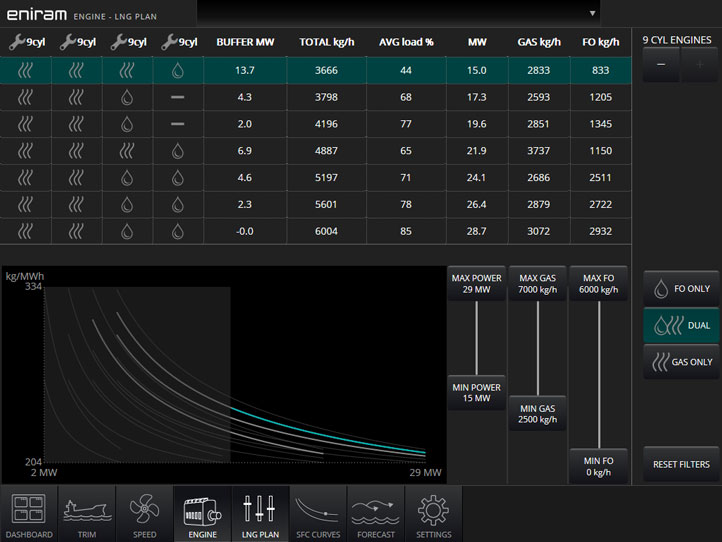Click the MAX FO 6000 kg/h slider handle
The height and width of the screenshot is (542, 722).
[599, 284]
